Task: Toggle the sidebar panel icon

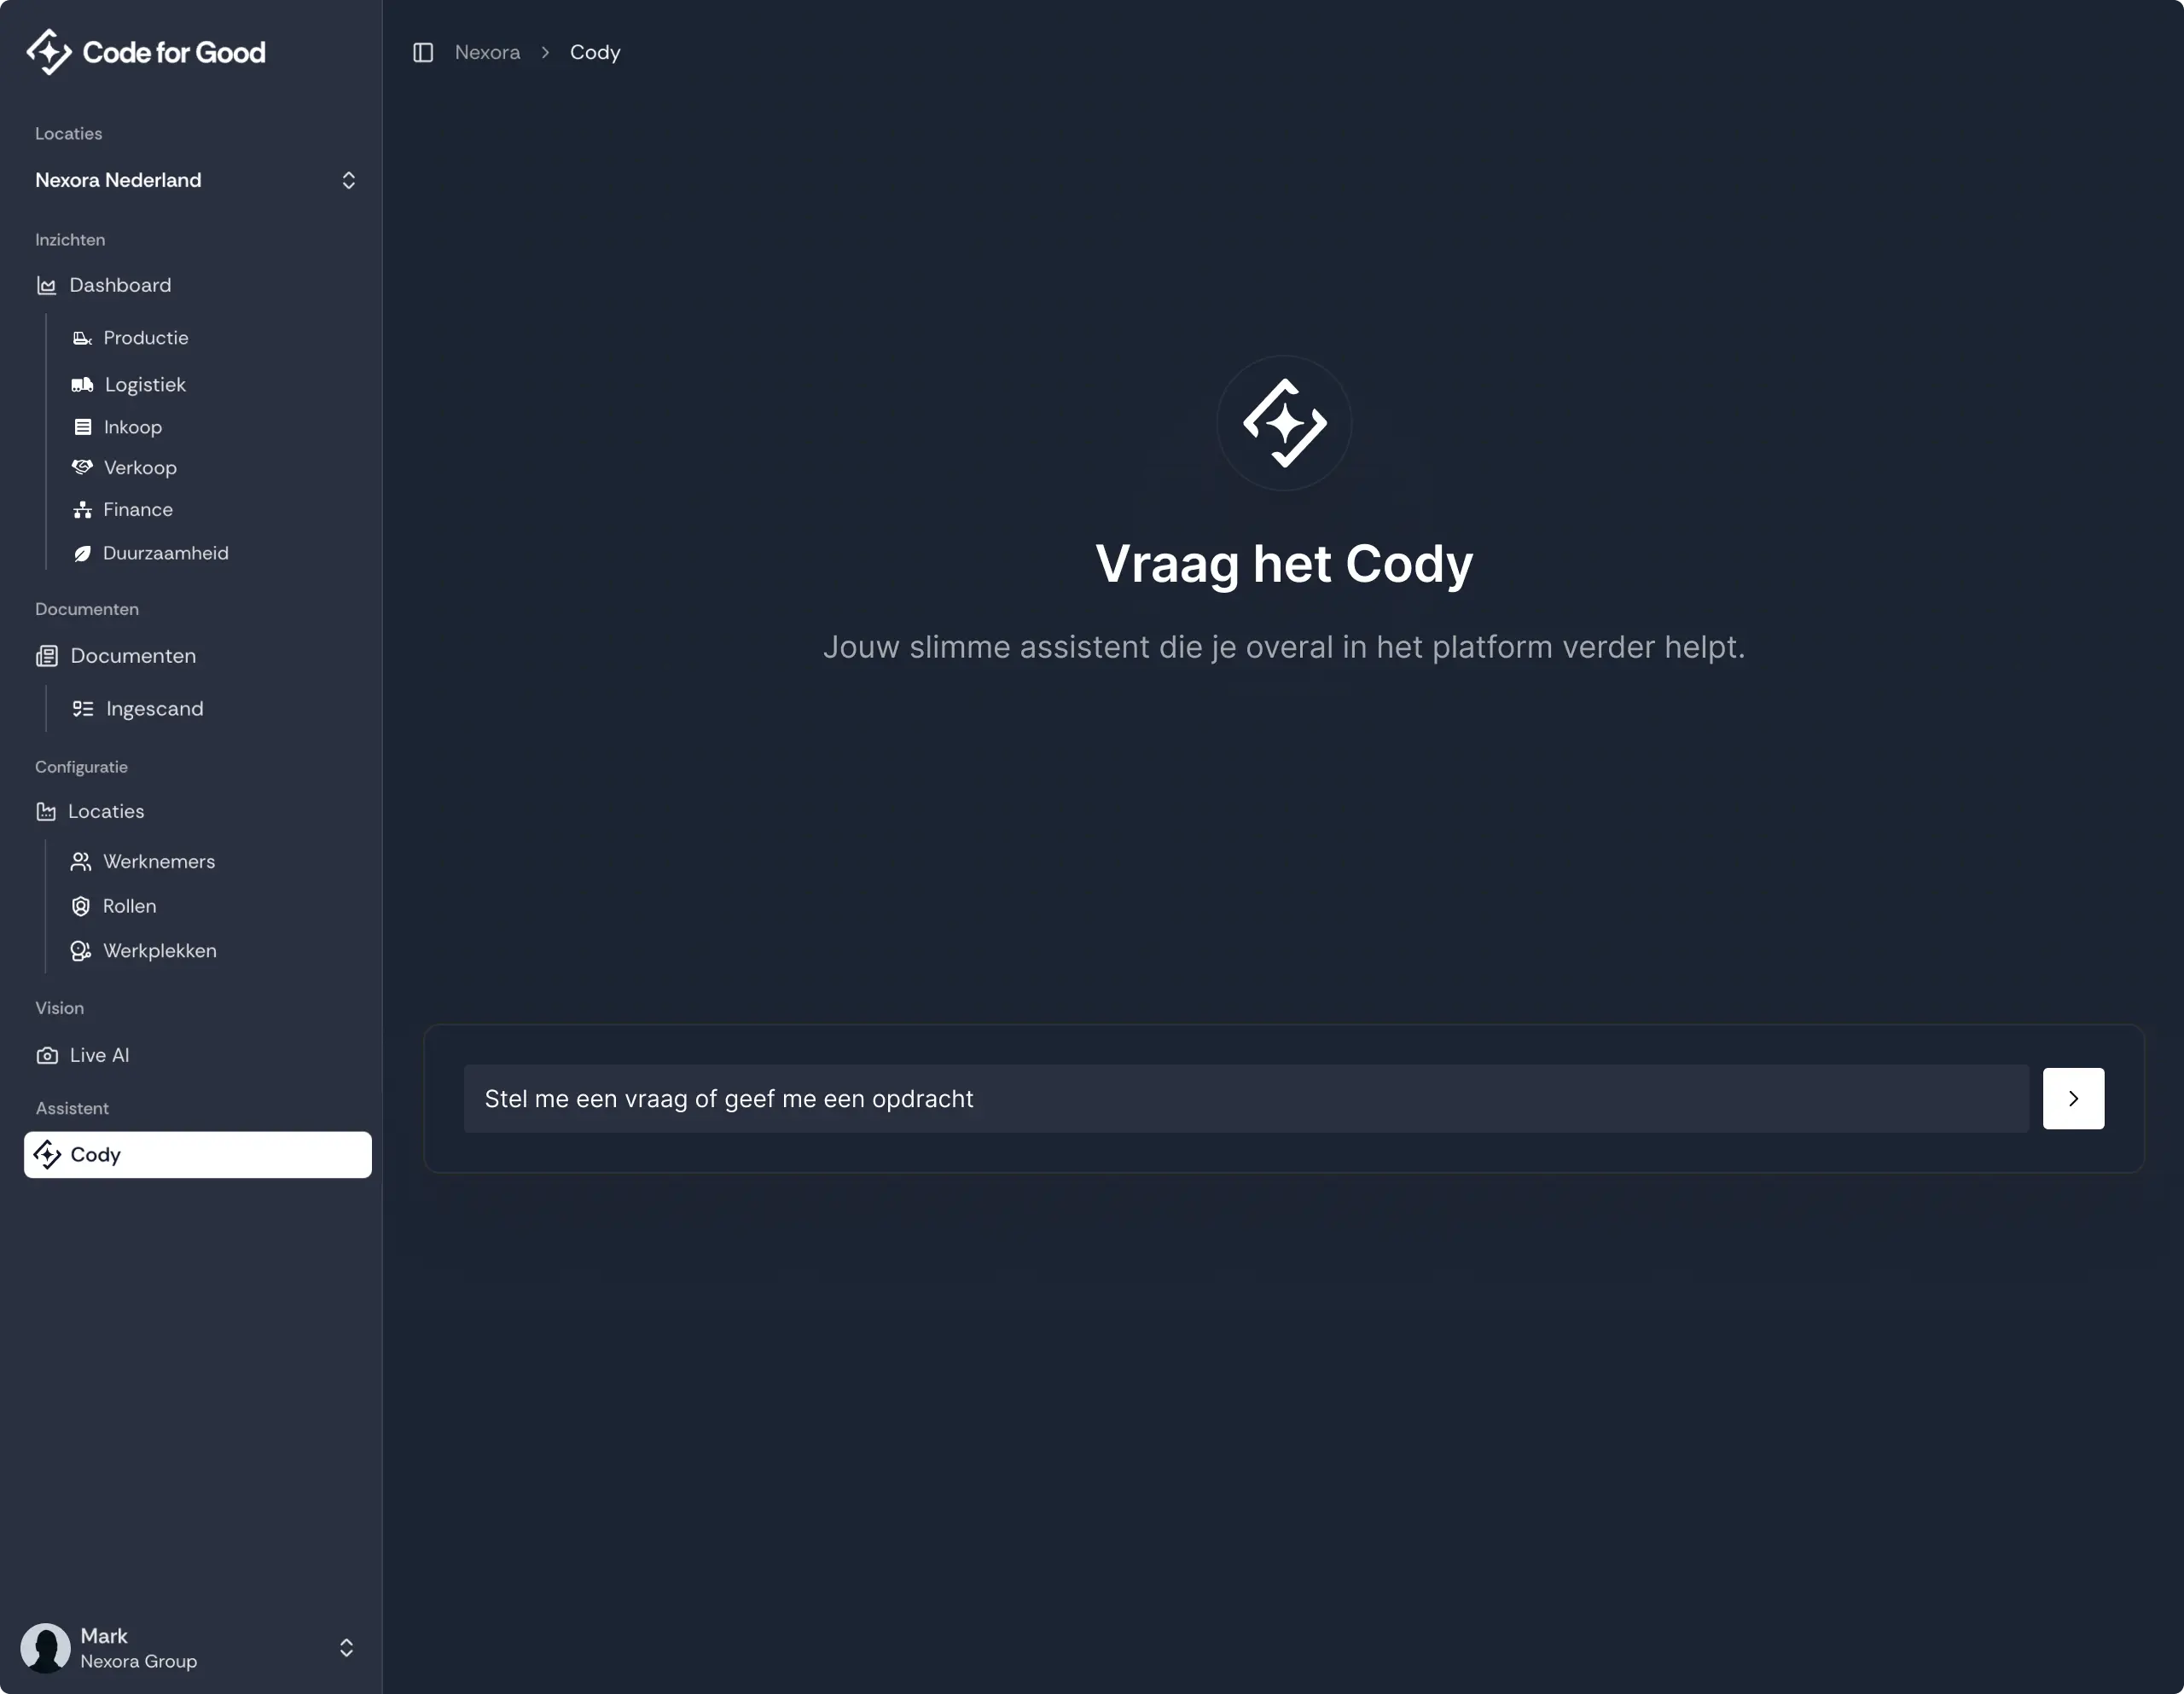Action: [x=423, y=52]
